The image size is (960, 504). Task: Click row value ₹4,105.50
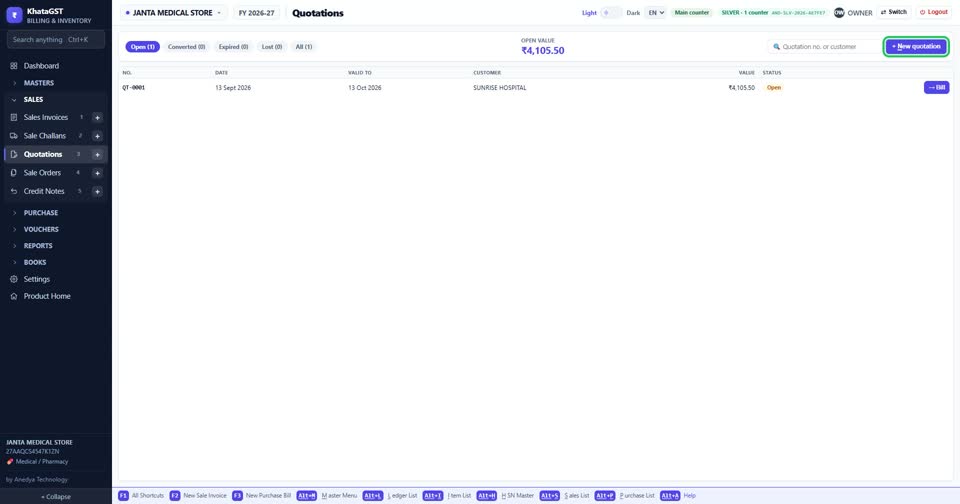[x=741, y=88]
